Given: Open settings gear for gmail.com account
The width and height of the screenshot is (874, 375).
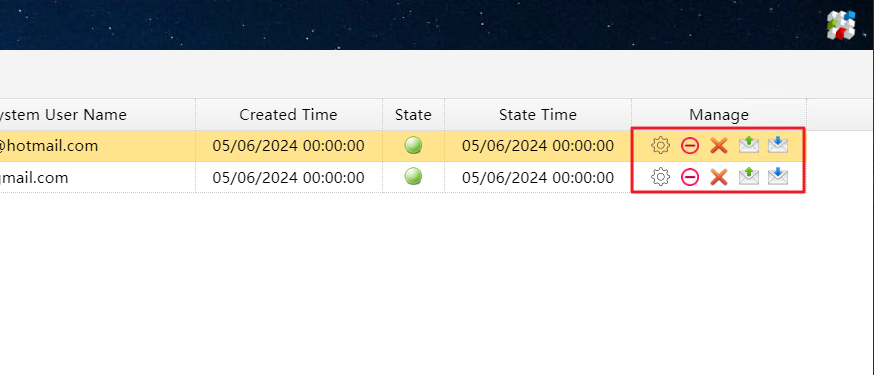Looking at the screenshot, I should (x=660, y=177).
